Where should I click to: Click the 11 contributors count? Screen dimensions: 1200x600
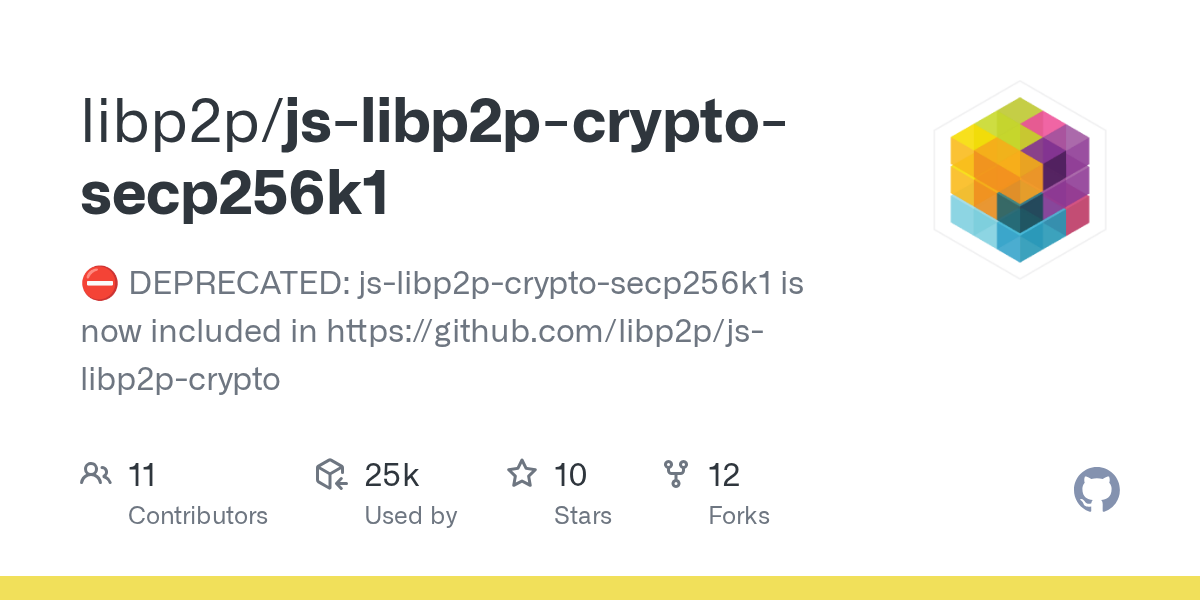point(142,475)
